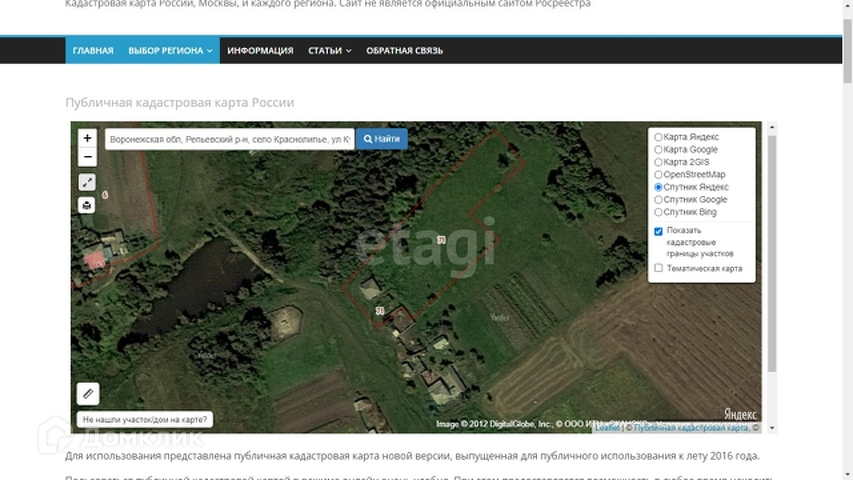Uncheck Показать кадастровые границы участков

point(658,231)
